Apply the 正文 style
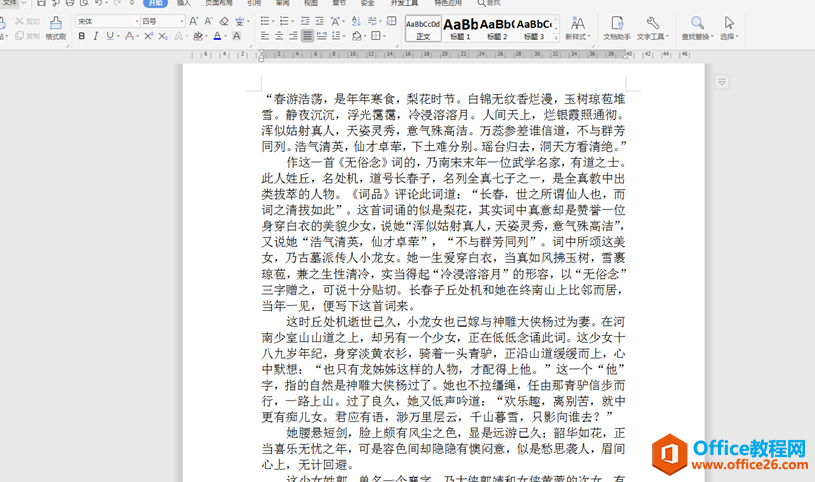Viewport: 815px width, 482px height. coord(423,29)
